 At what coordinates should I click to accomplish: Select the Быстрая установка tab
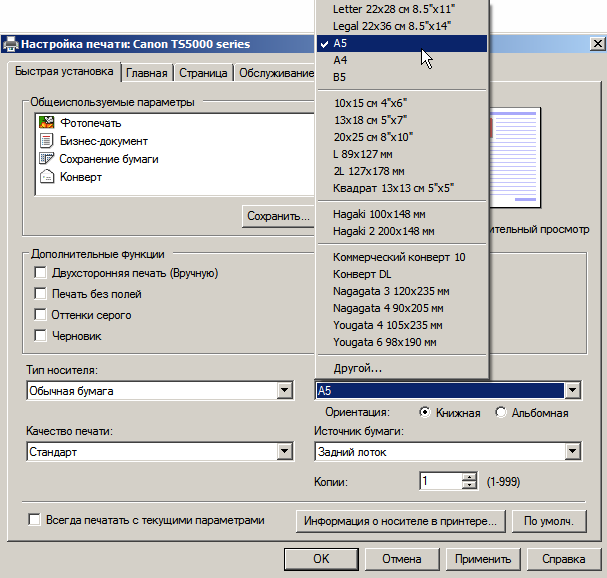64,72
